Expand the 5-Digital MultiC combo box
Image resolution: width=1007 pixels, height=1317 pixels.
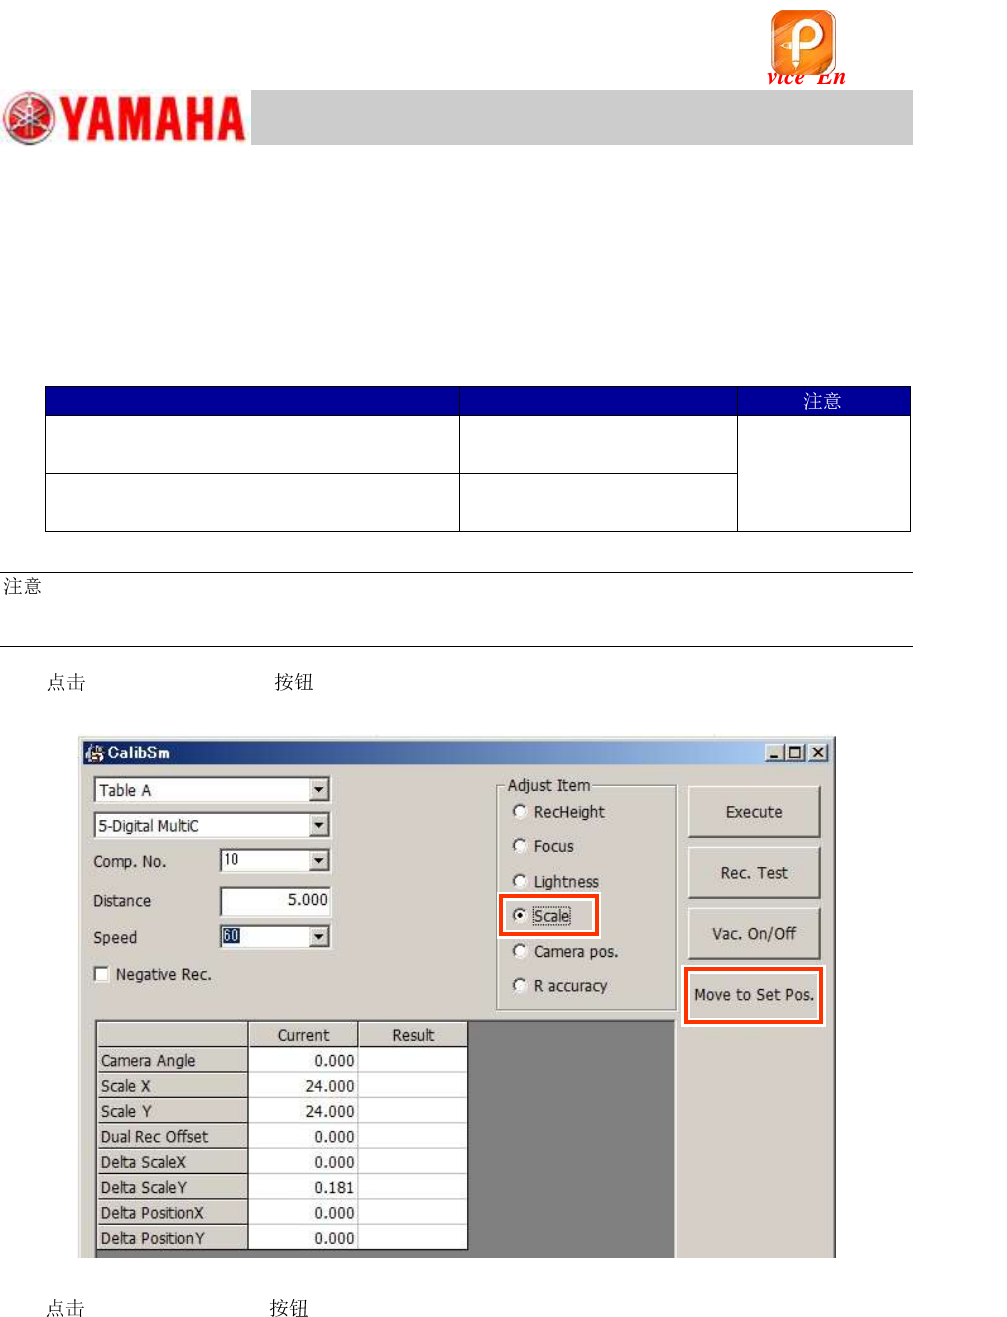coord(319,825)
